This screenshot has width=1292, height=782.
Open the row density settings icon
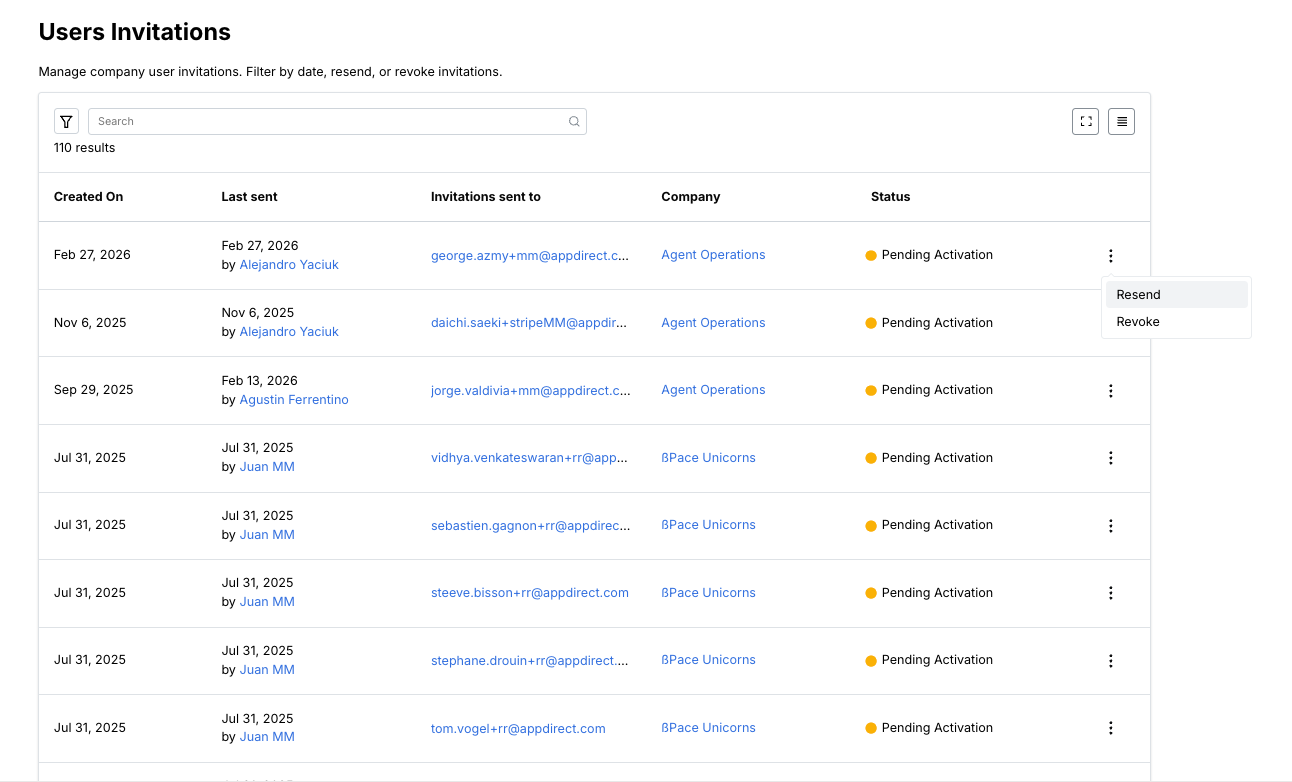coord(1121,122)
